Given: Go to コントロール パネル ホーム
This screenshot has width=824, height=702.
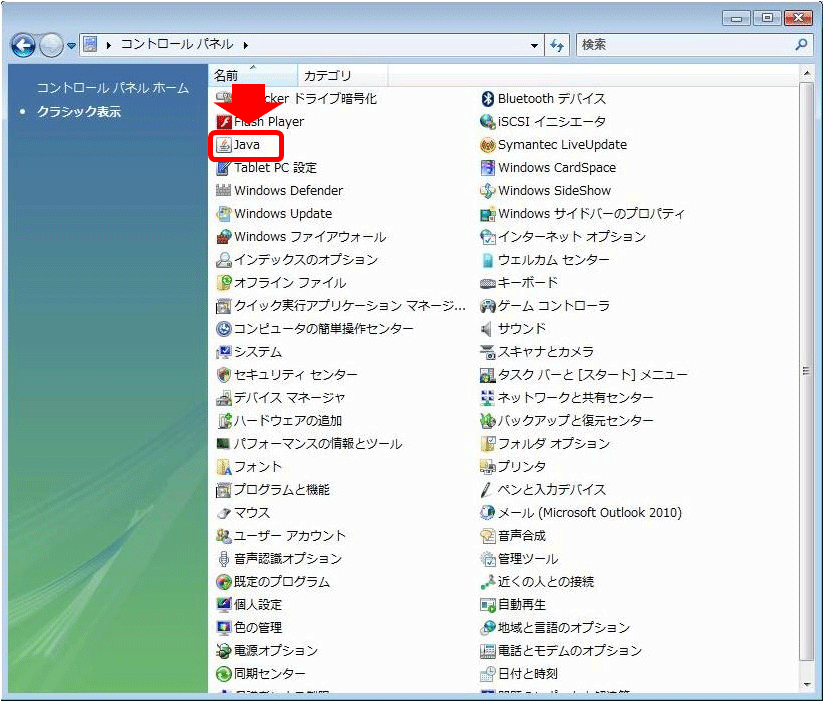Looking at the screenshot, I should pyautogui.click(x=113, y=88).
